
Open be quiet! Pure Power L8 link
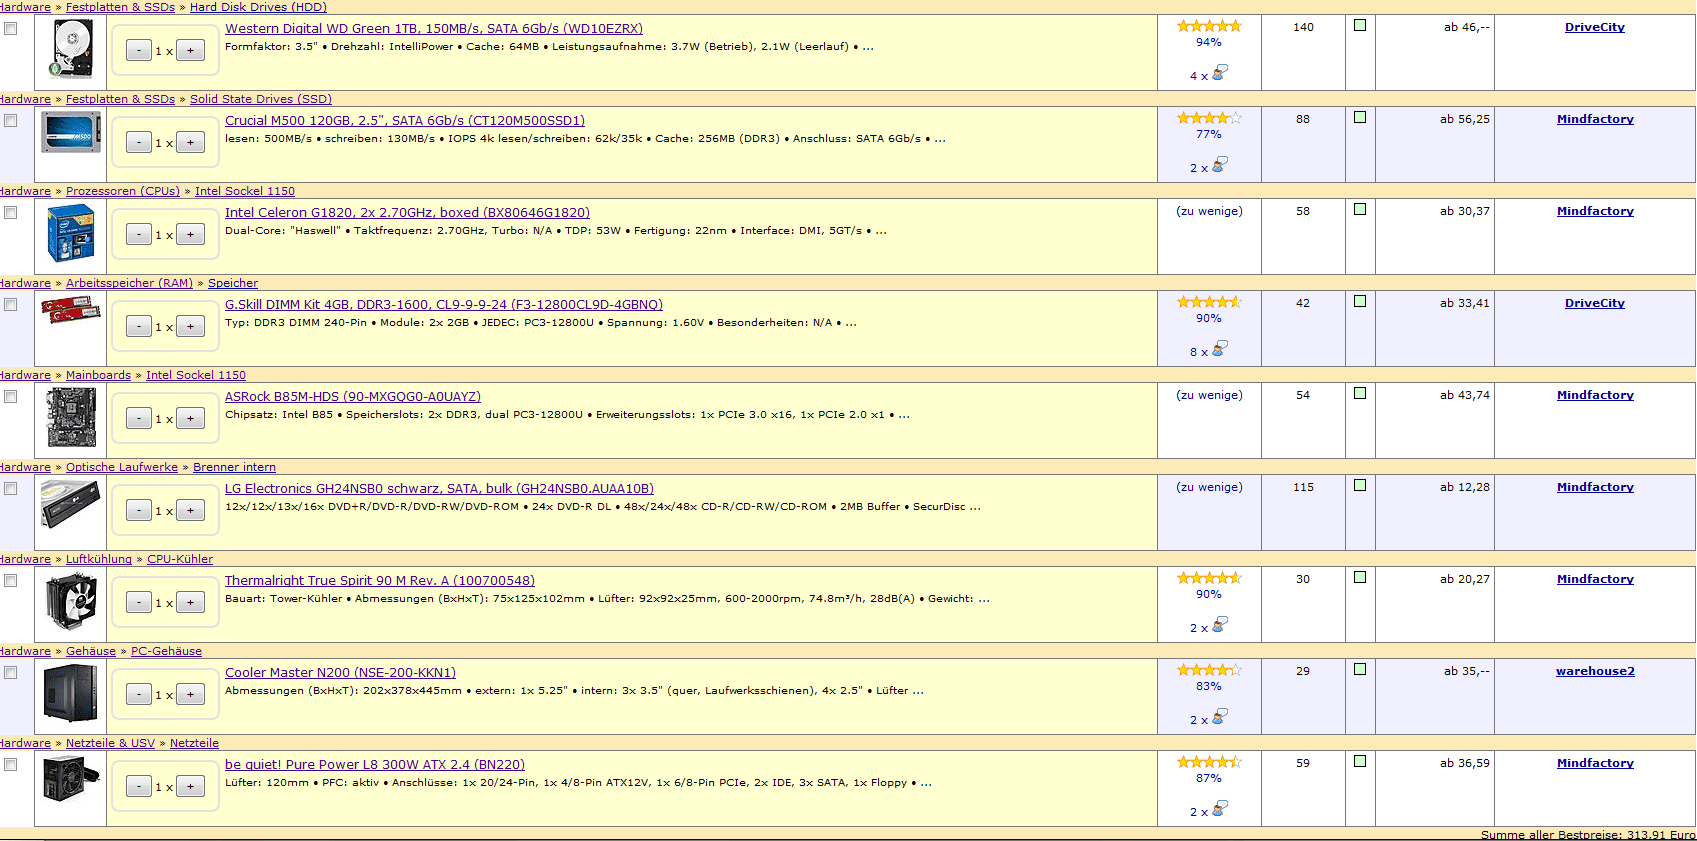(x=375, y=765)
